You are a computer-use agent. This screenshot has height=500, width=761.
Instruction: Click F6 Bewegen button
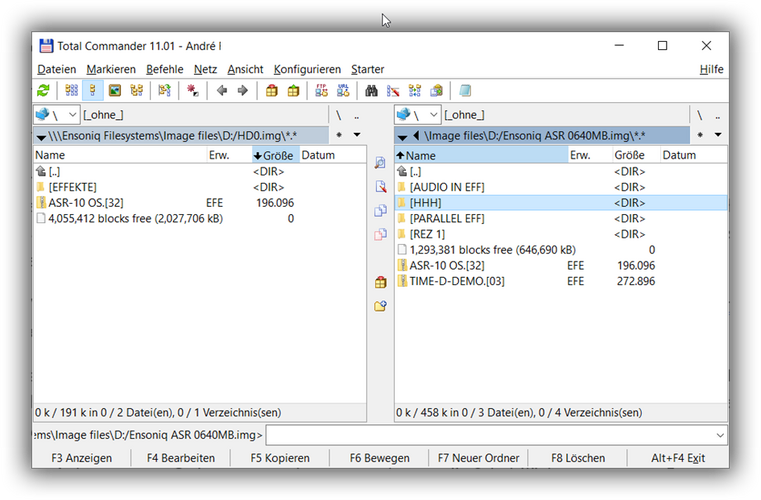(380, 458)
